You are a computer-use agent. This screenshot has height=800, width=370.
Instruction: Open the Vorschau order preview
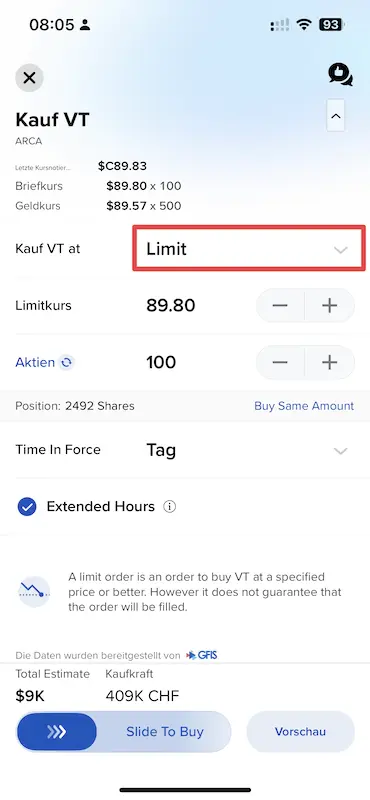click(x=300, y=732)
